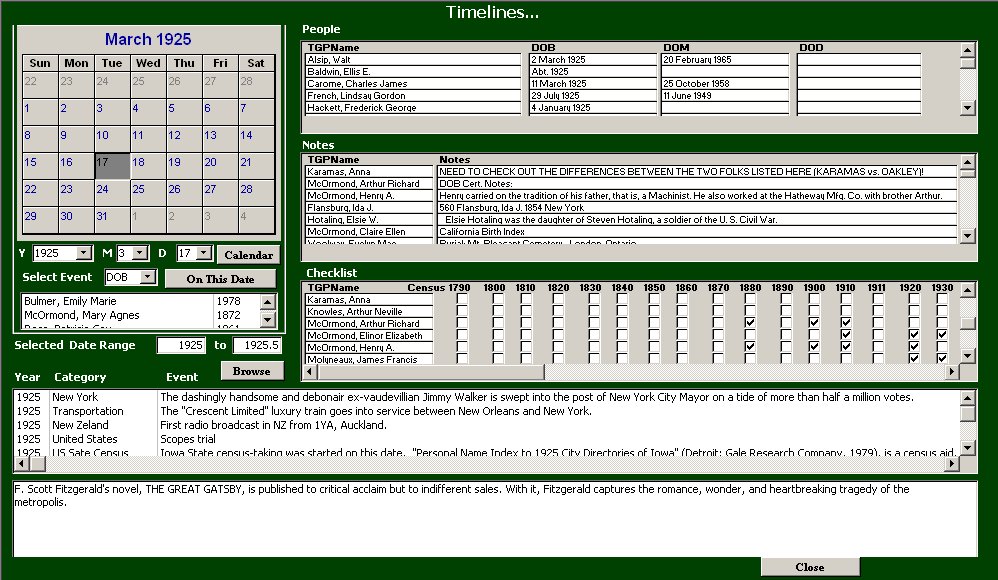Screen dimensions: 998x580
Task: Choose March 17 highlighted day
Action: (112, 166)
